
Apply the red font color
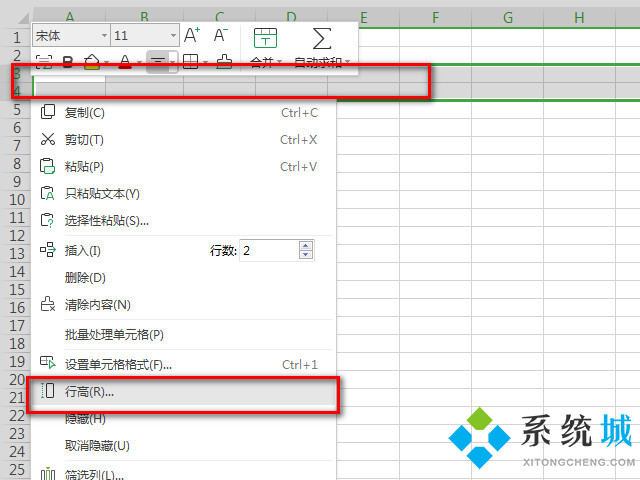[125, 62]
